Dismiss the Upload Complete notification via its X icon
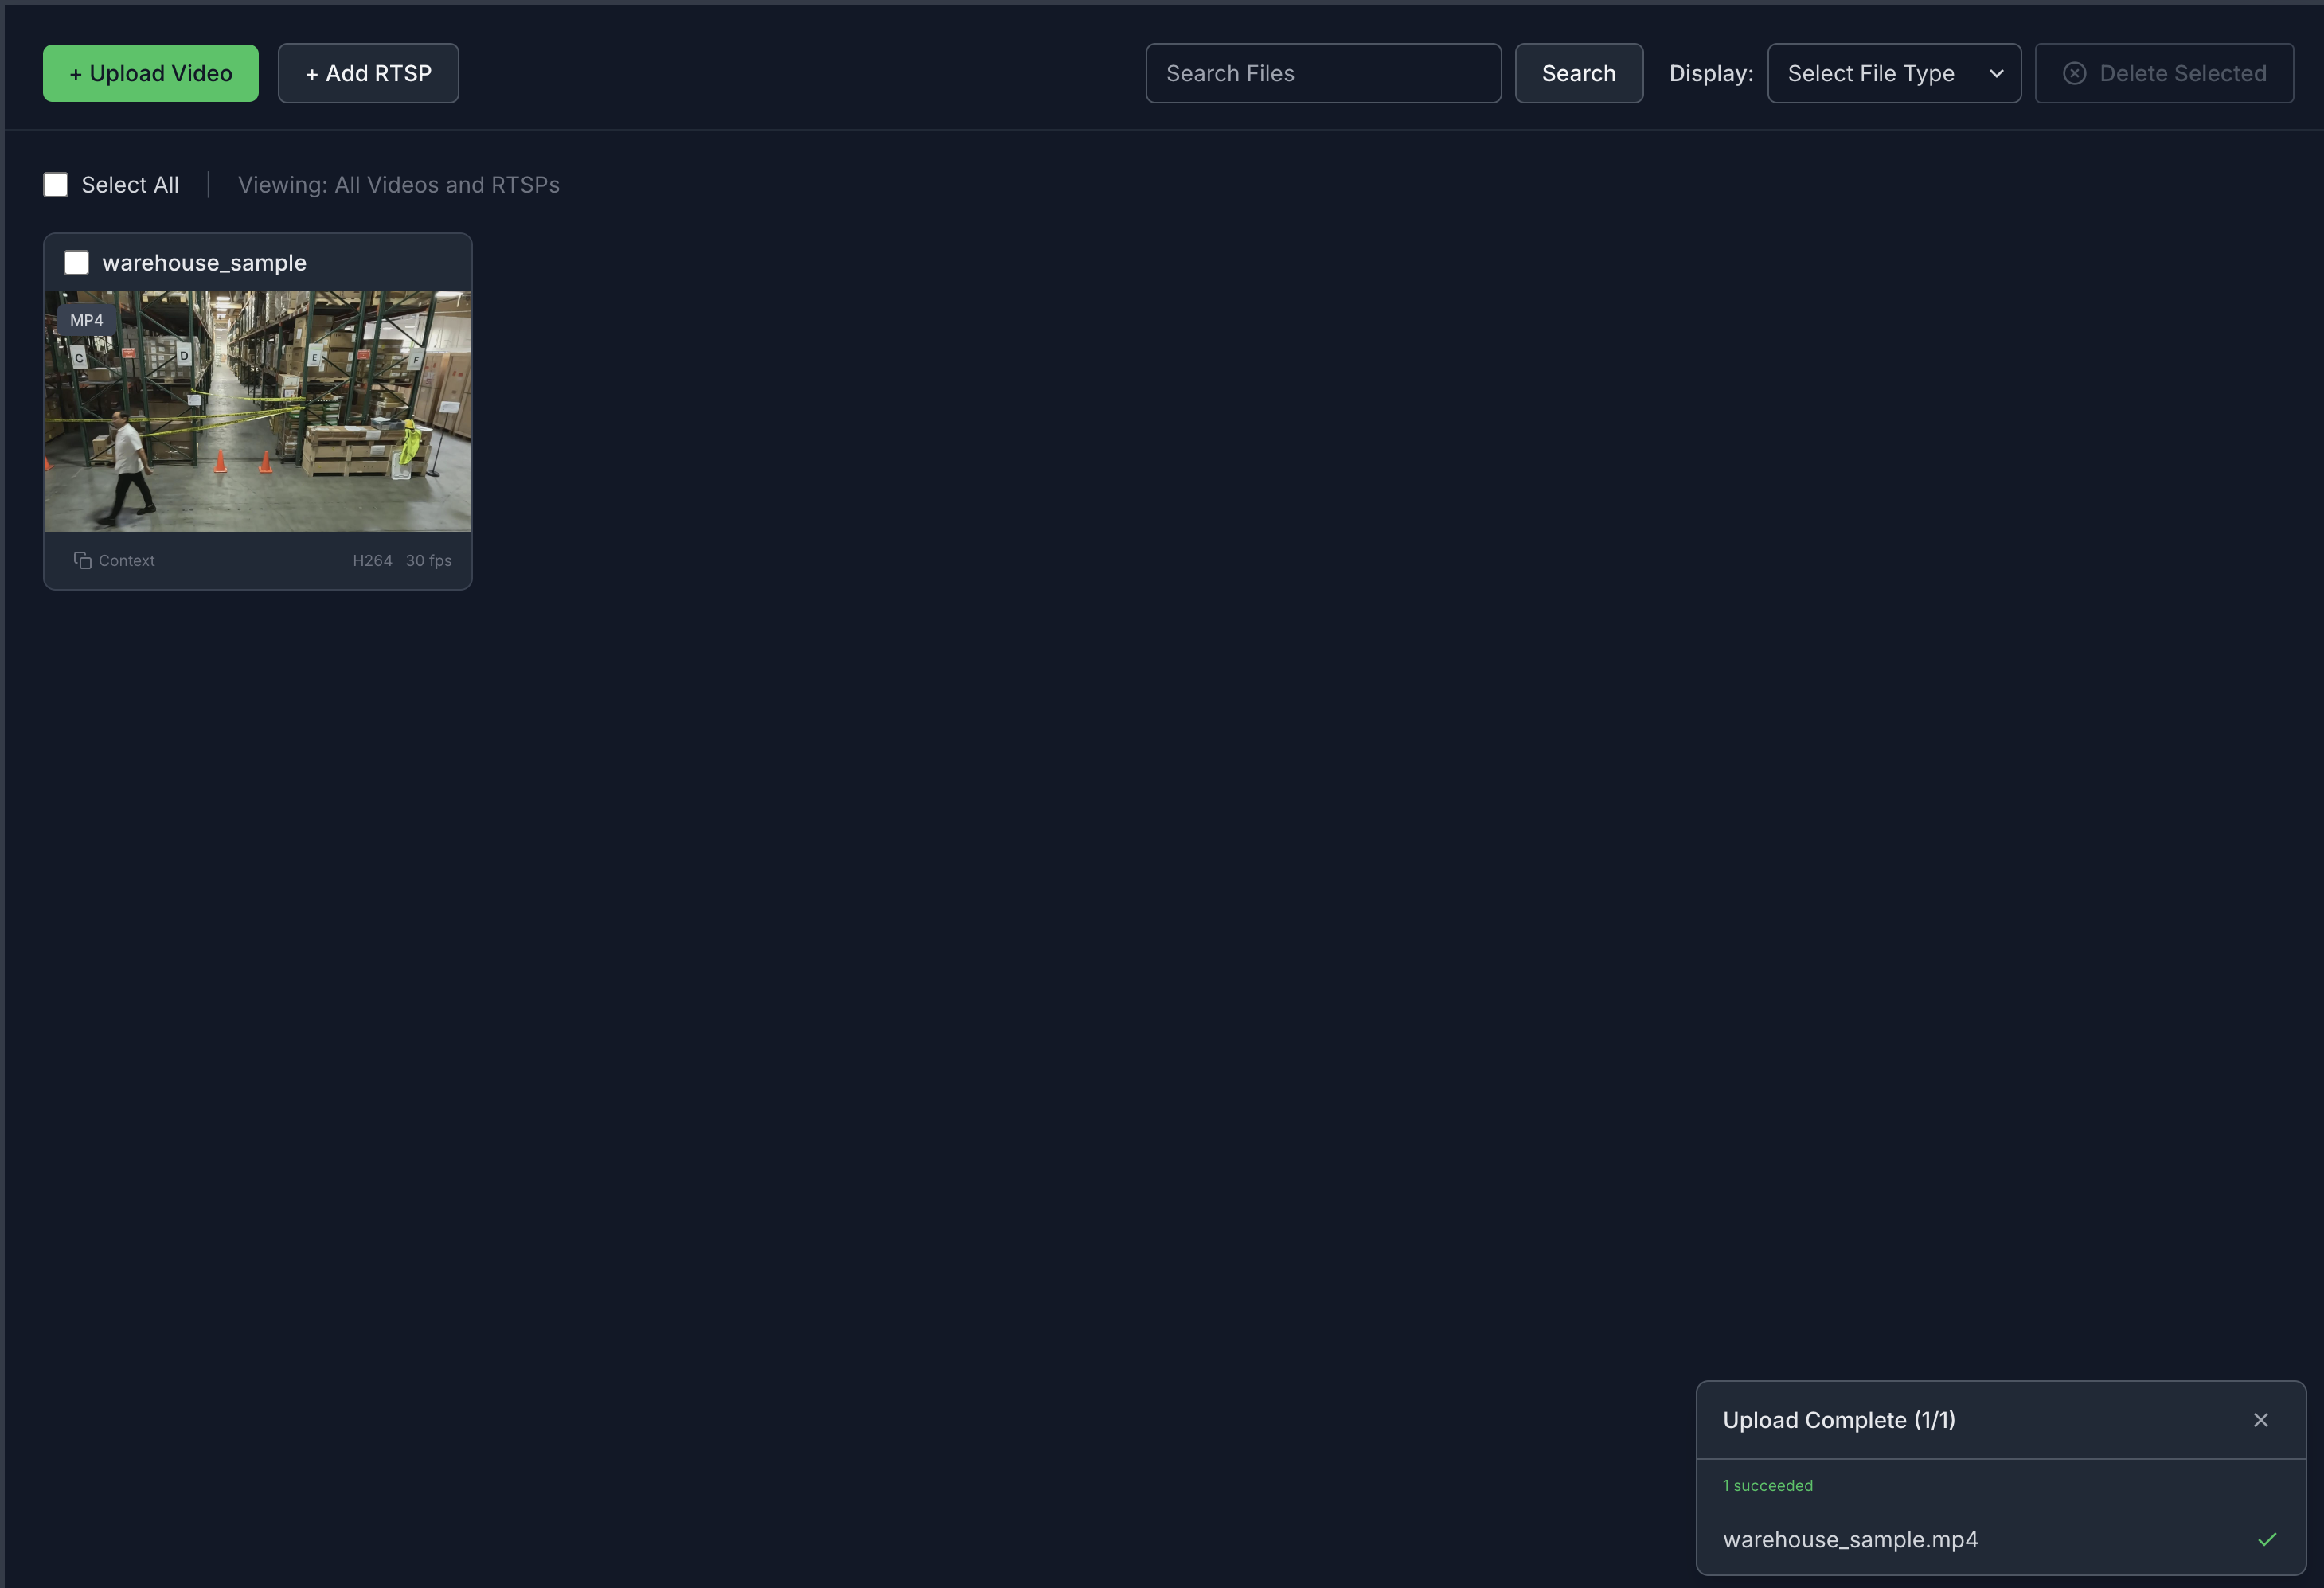The width and height of the screenshot is (2324, 1588). coord(2261,1419)
